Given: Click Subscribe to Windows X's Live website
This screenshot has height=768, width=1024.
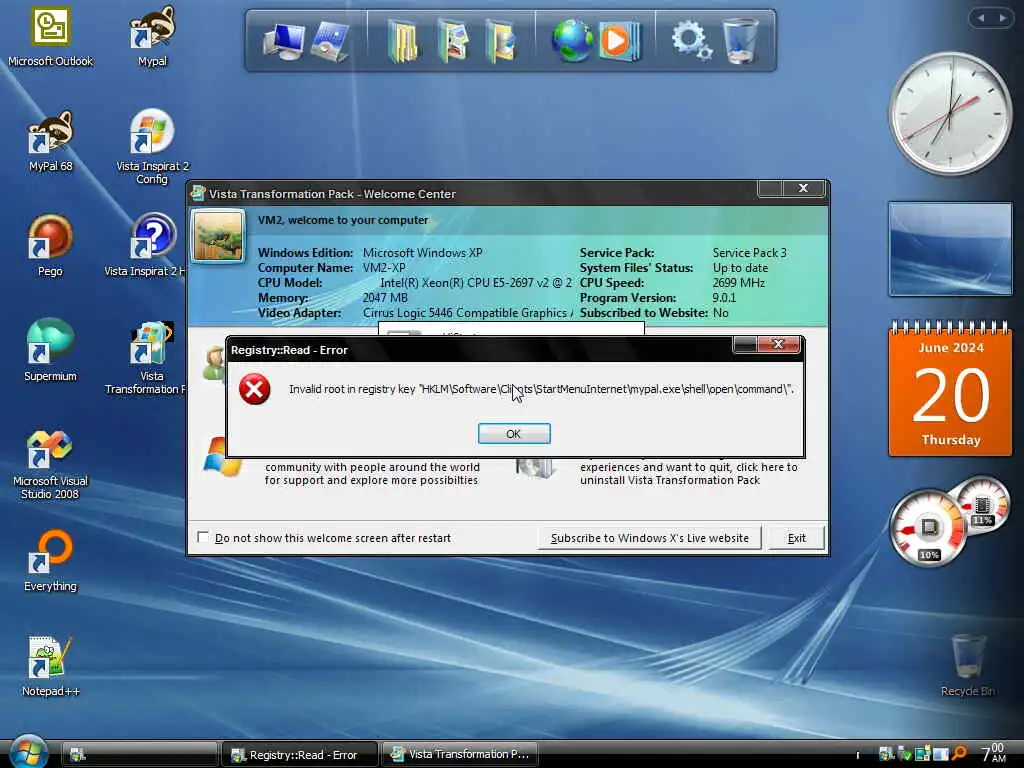Looking at the screenshot, I should pyautogui.click(x=649, y=538).
